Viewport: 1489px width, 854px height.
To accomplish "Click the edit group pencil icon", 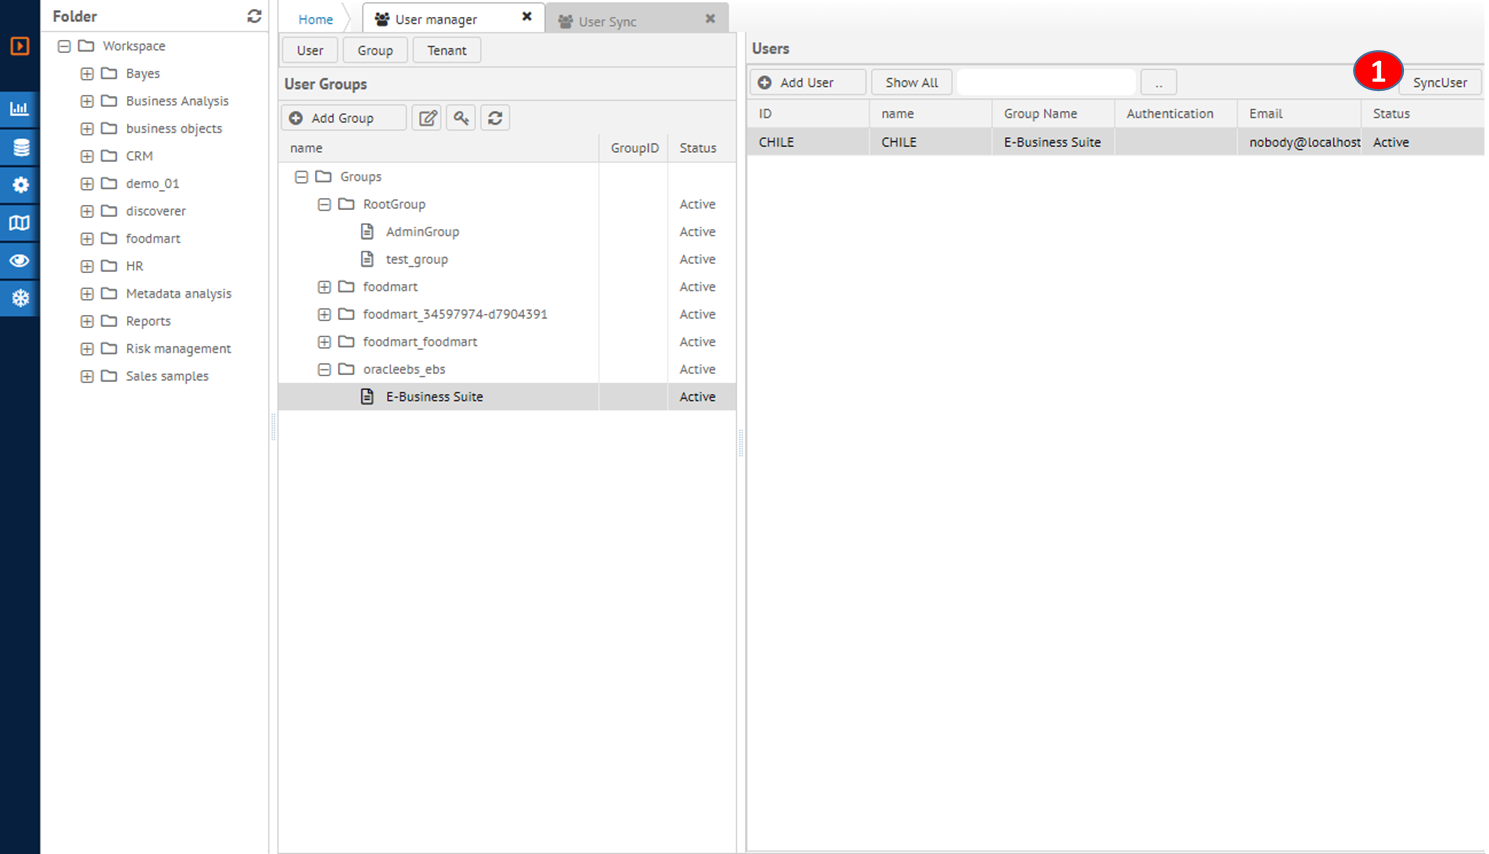I will pos(428,118).
